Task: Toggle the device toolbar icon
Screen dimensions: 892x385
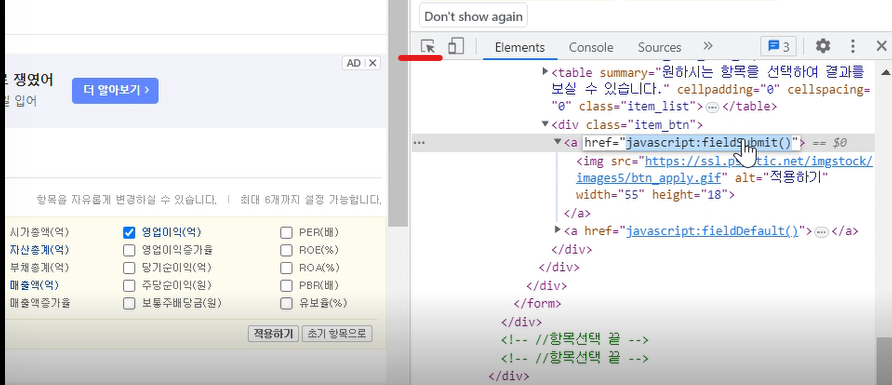Action: (x=456, y=47)
